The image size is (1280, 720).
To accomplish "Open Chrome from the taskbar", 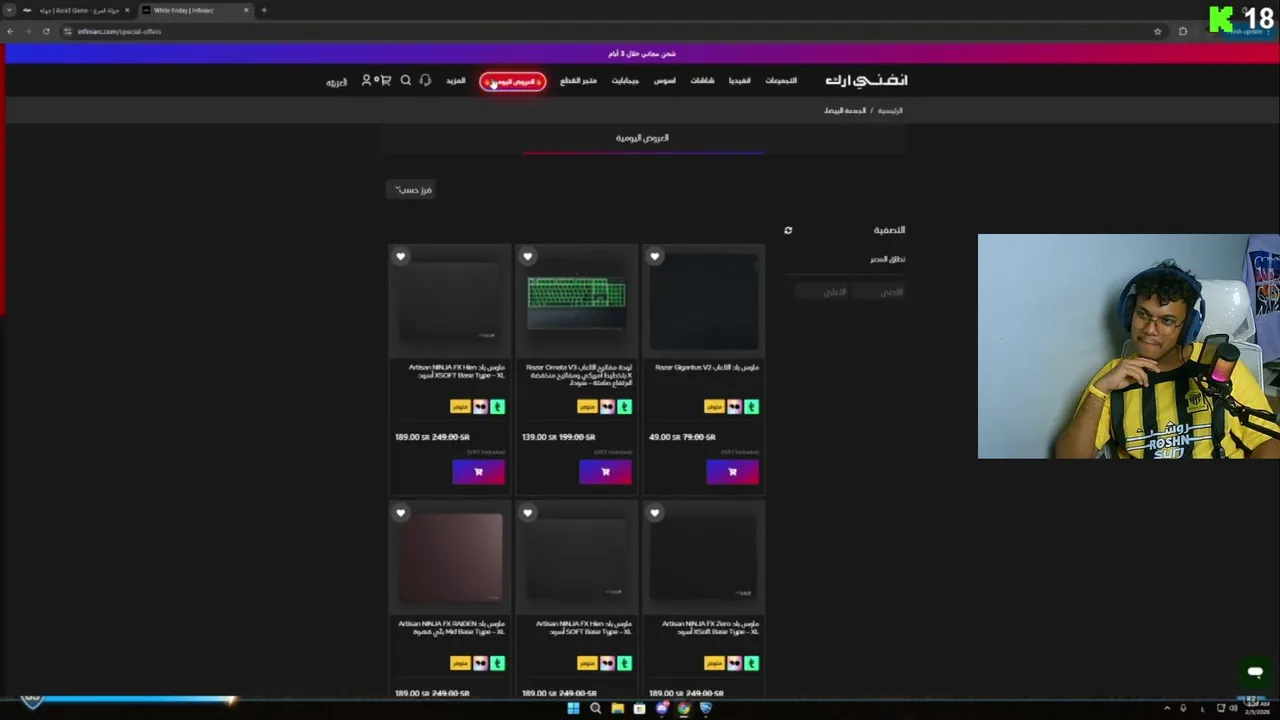I will (683, 708).
